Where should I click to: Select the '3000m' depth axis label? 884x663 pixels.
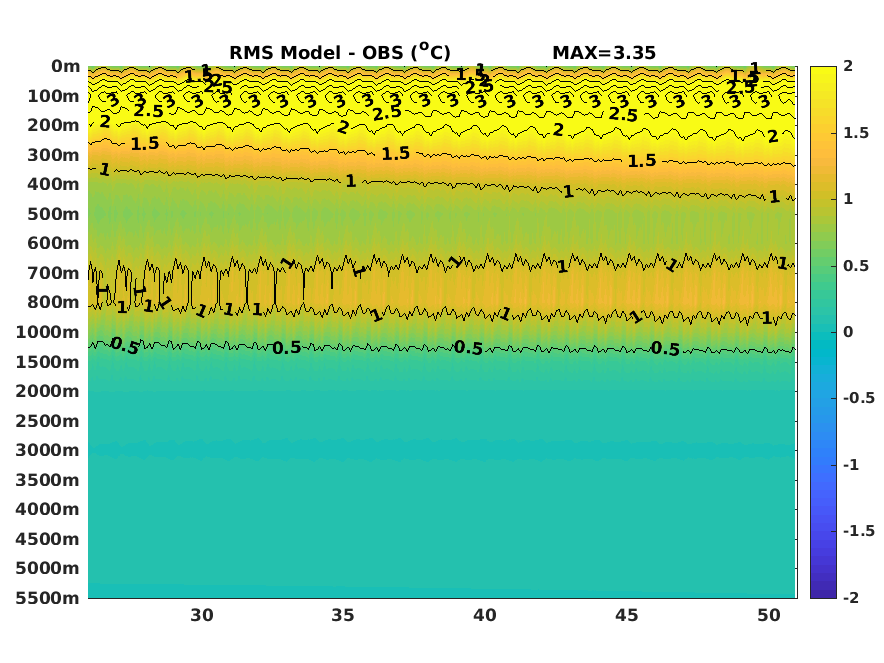(47, 450)
